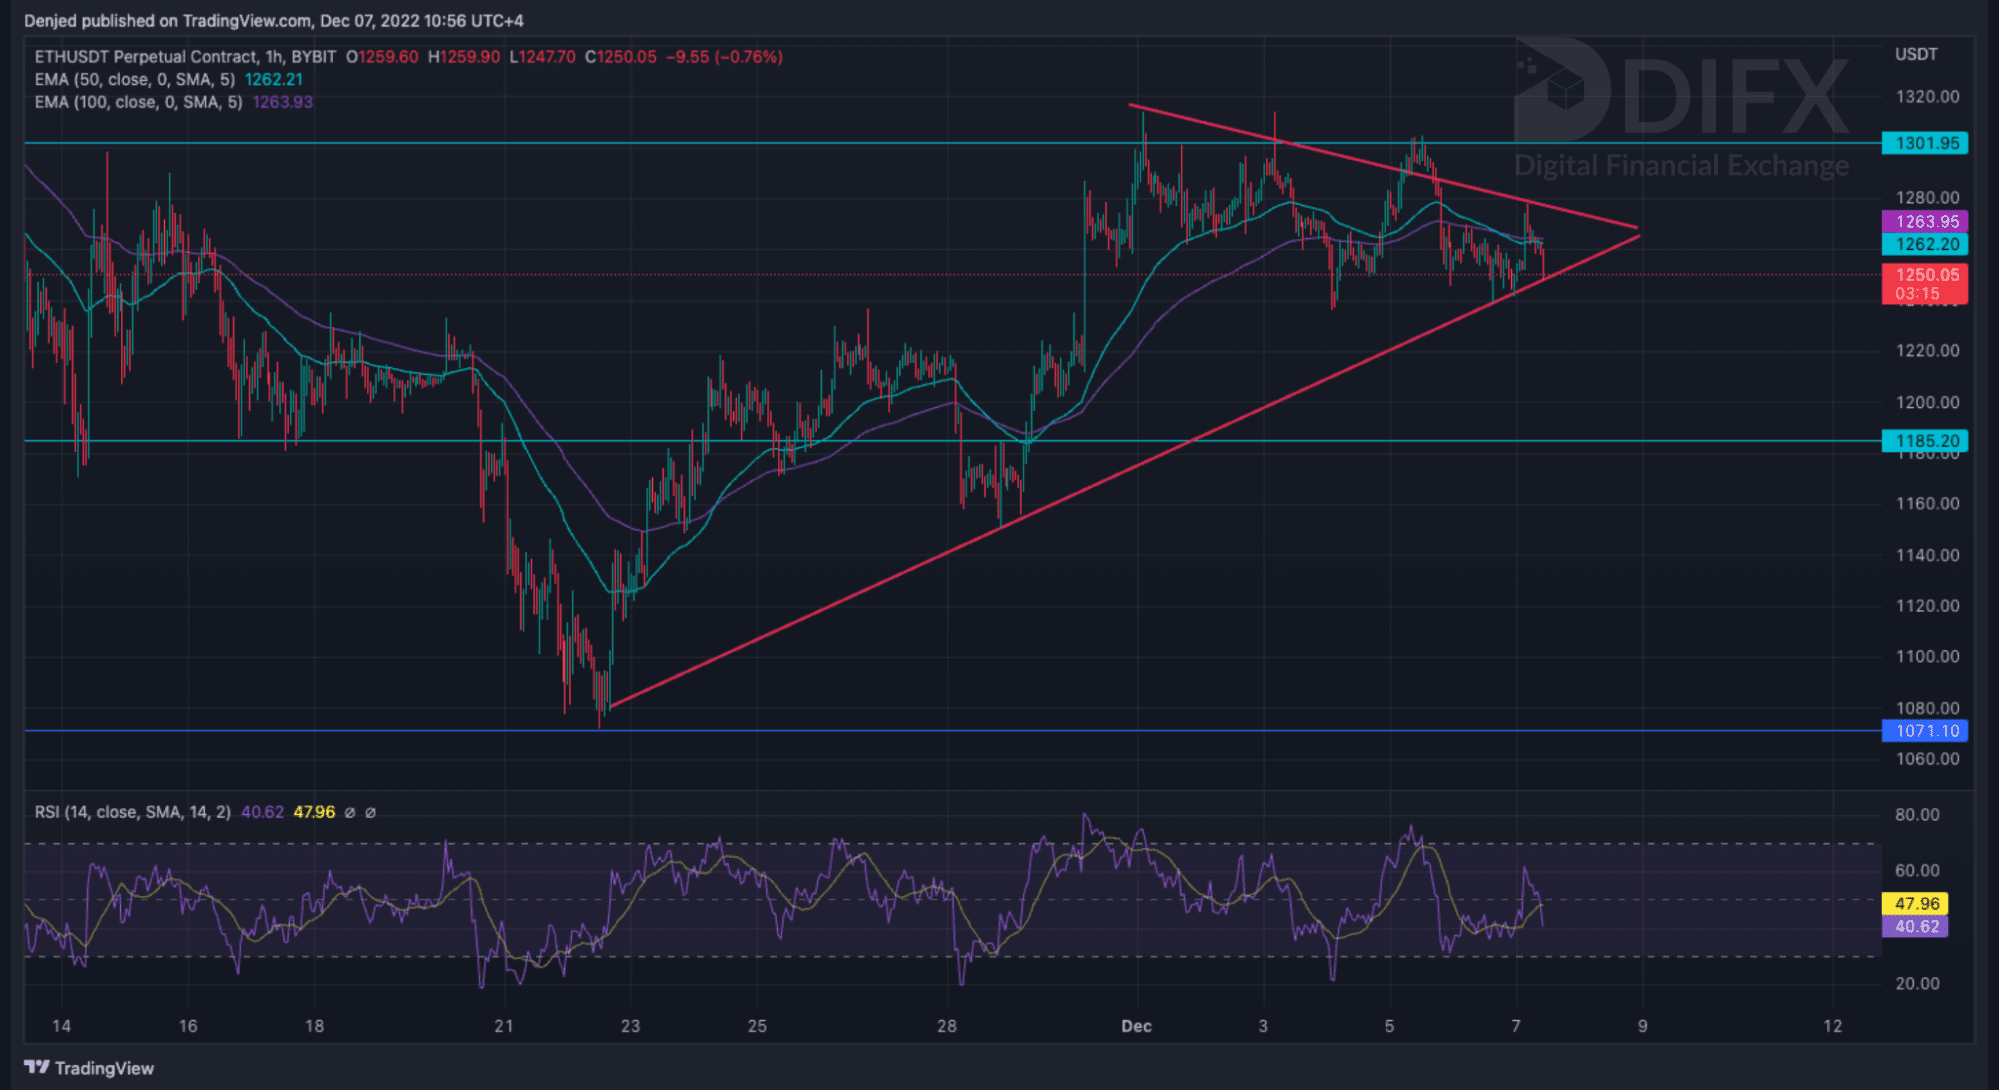Click the first null symbol in RSI legend
The image size is (1999, 1091).
(350, 812)
